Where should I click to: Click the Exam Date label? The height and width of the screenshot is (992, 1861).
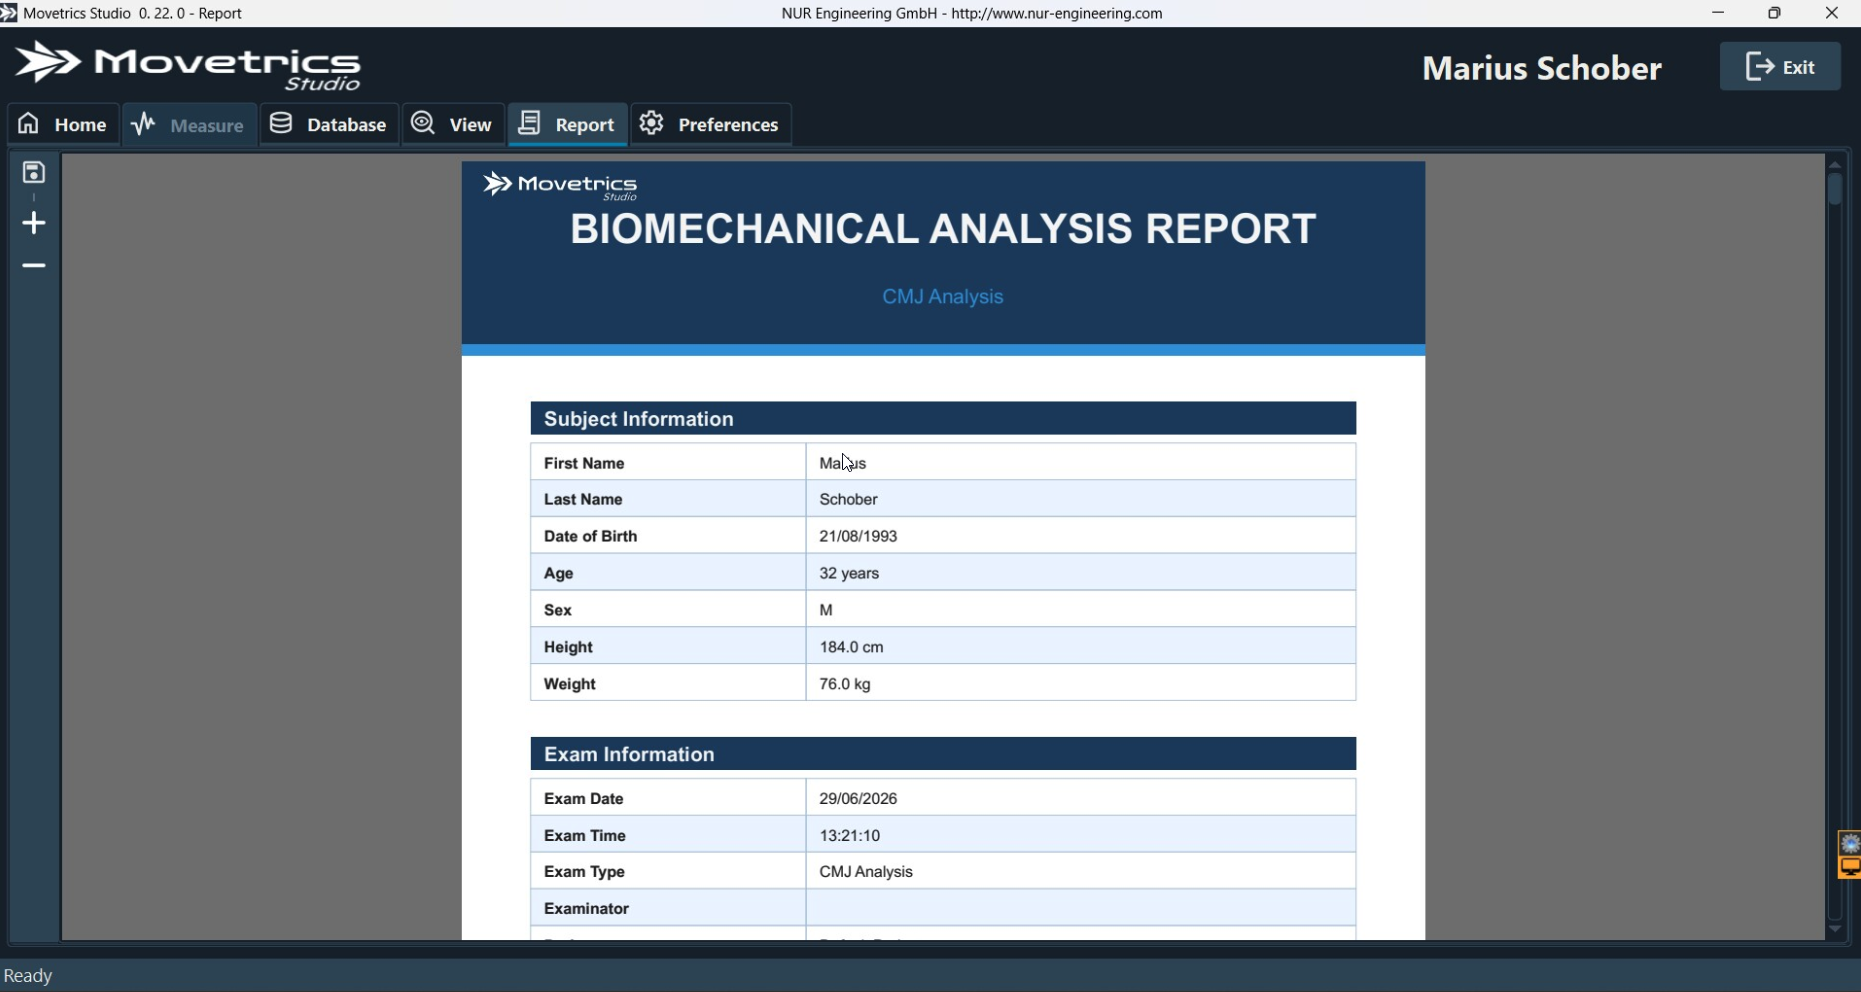click(x=584, y=799)
